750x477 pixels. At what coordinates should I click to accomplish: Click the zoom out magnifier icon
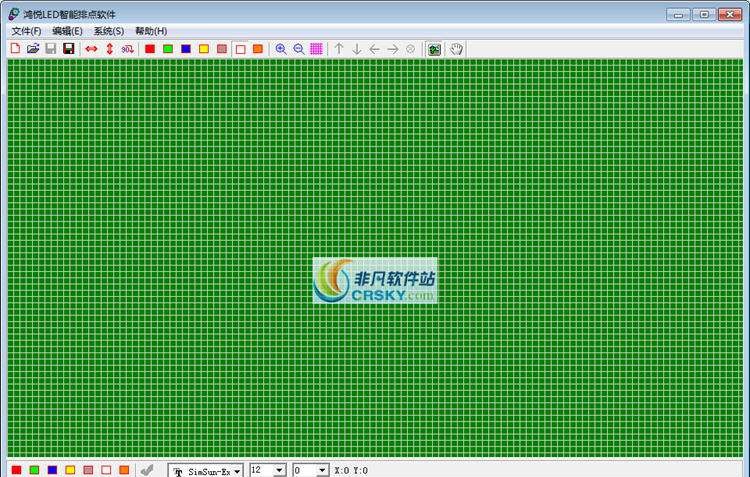(299, 49)
